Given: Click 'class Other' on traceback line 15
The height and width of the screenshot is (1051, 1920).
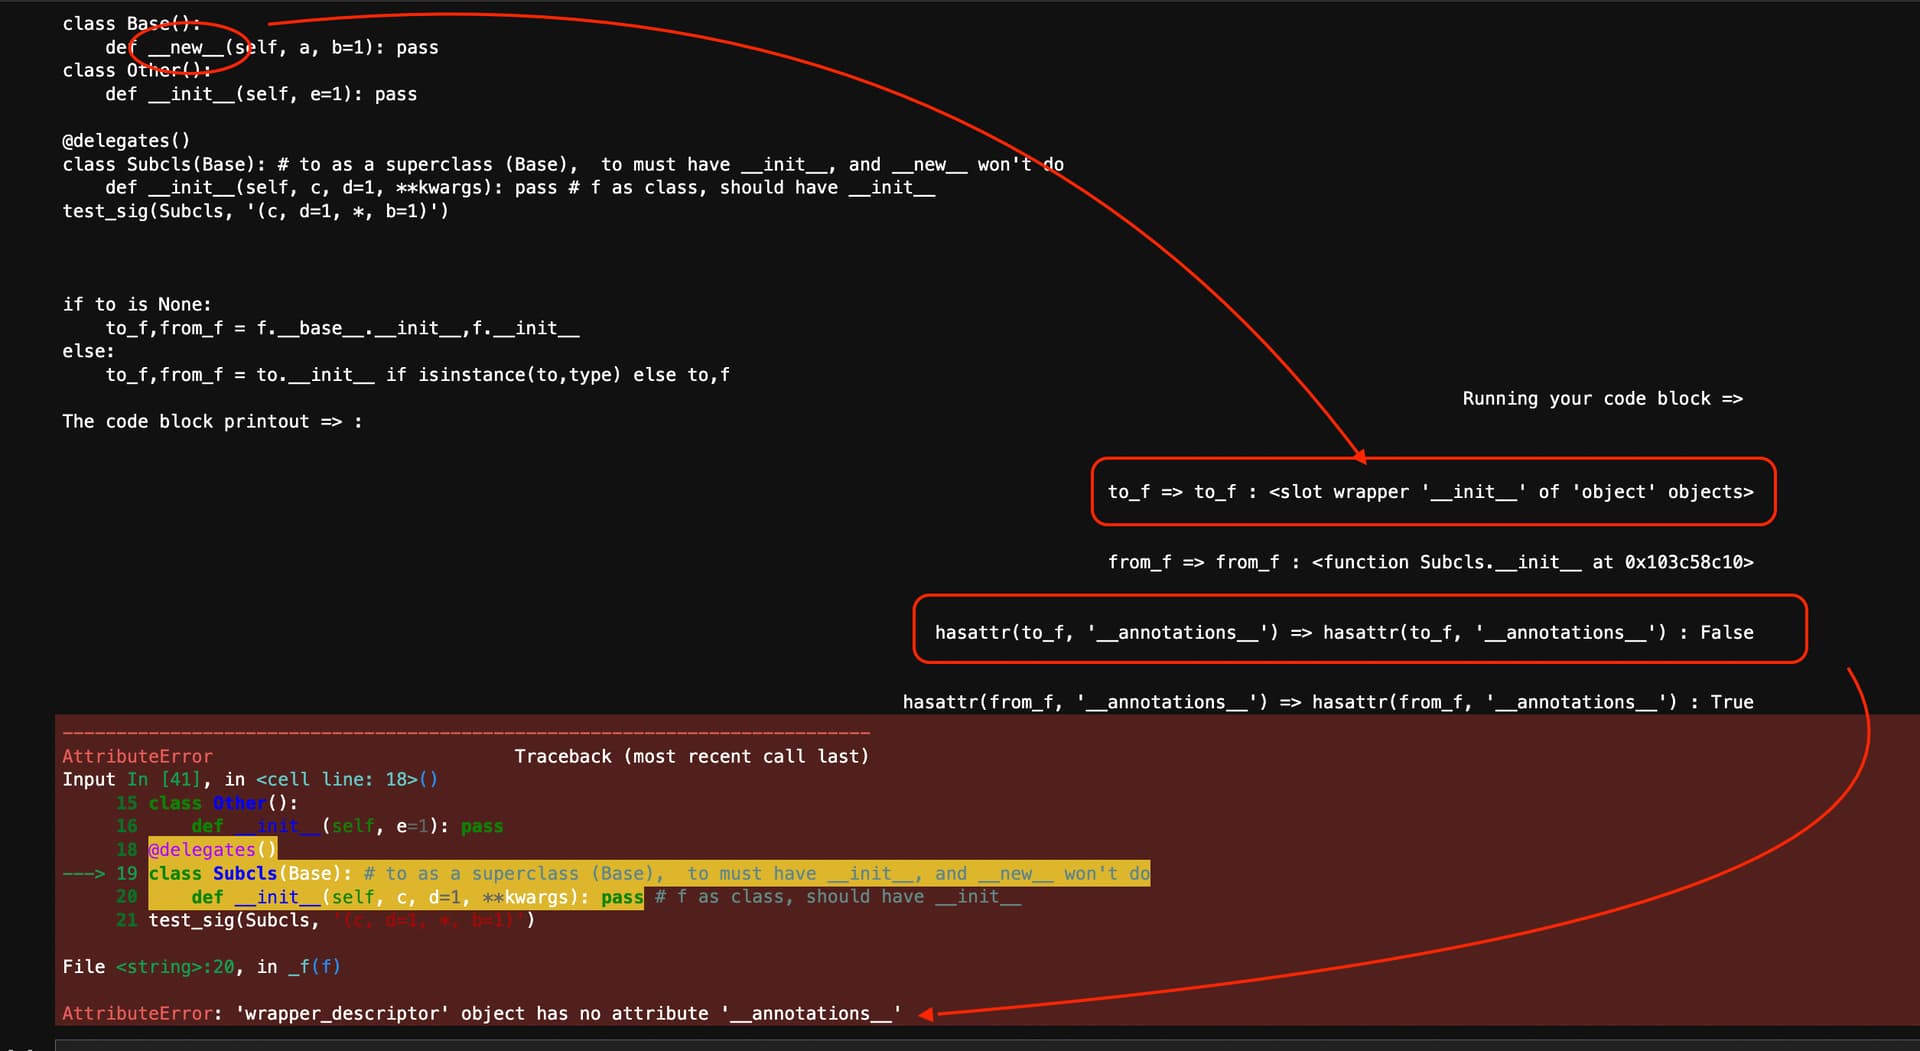Looking at the screenshot, I should tap(207, 803).
